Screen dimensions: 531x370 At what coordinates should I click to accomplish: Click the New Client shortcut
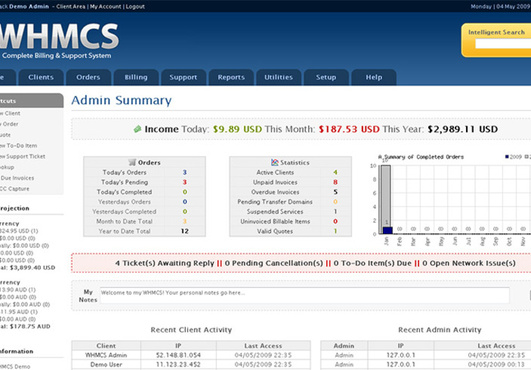click(x=10, y=113)
